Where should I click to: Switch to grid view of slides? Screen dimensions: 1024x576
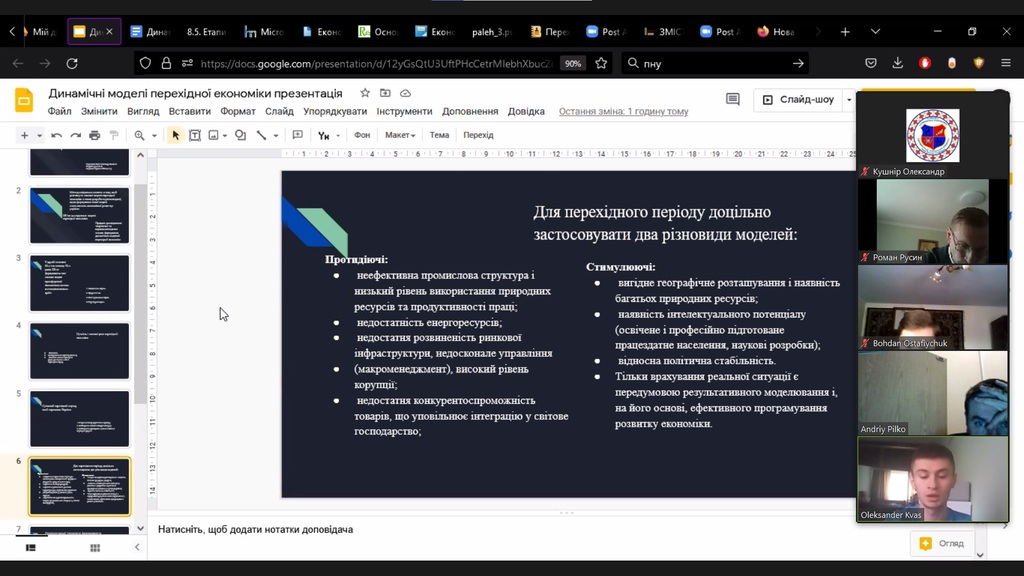coord(95,547)
